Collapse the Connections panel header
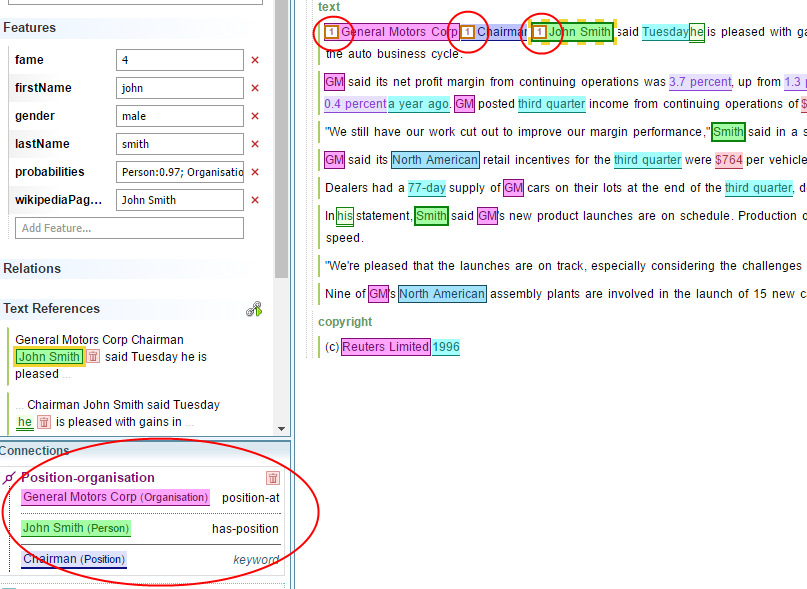 click(x=35, y=451)
